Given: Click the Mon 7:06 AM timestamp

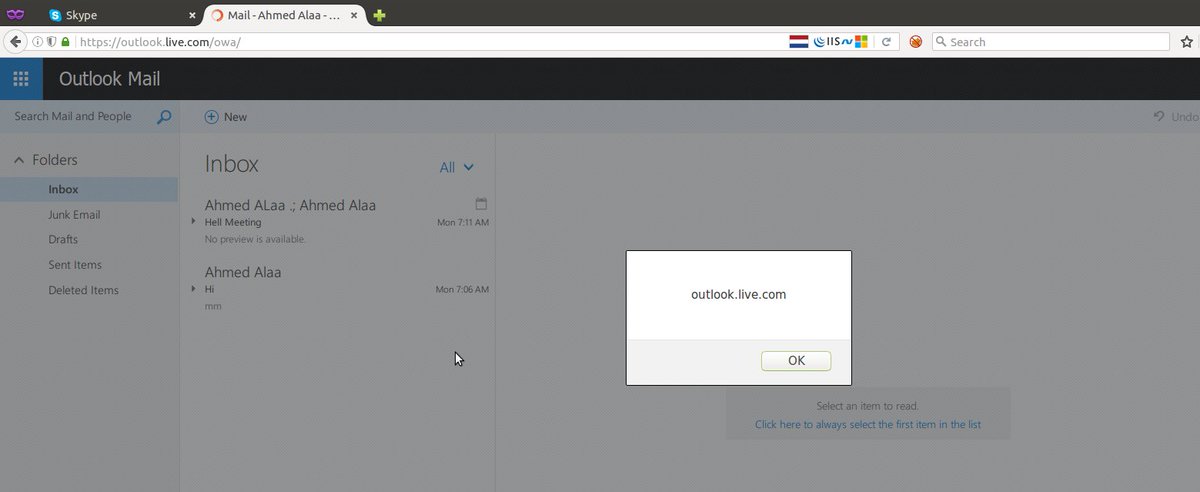Looking at the screenshot, I should (463, 289).
